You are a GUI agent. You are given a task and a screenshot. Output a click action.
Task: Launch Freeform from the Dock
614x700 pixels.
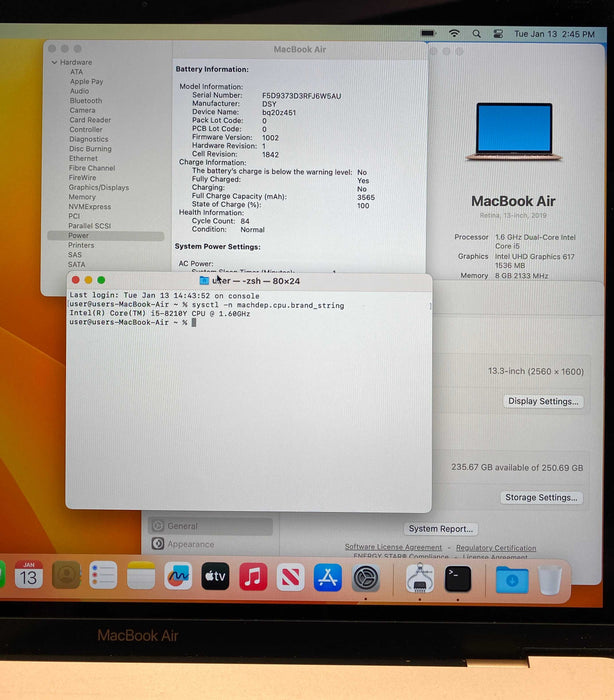tap(178, 576)
